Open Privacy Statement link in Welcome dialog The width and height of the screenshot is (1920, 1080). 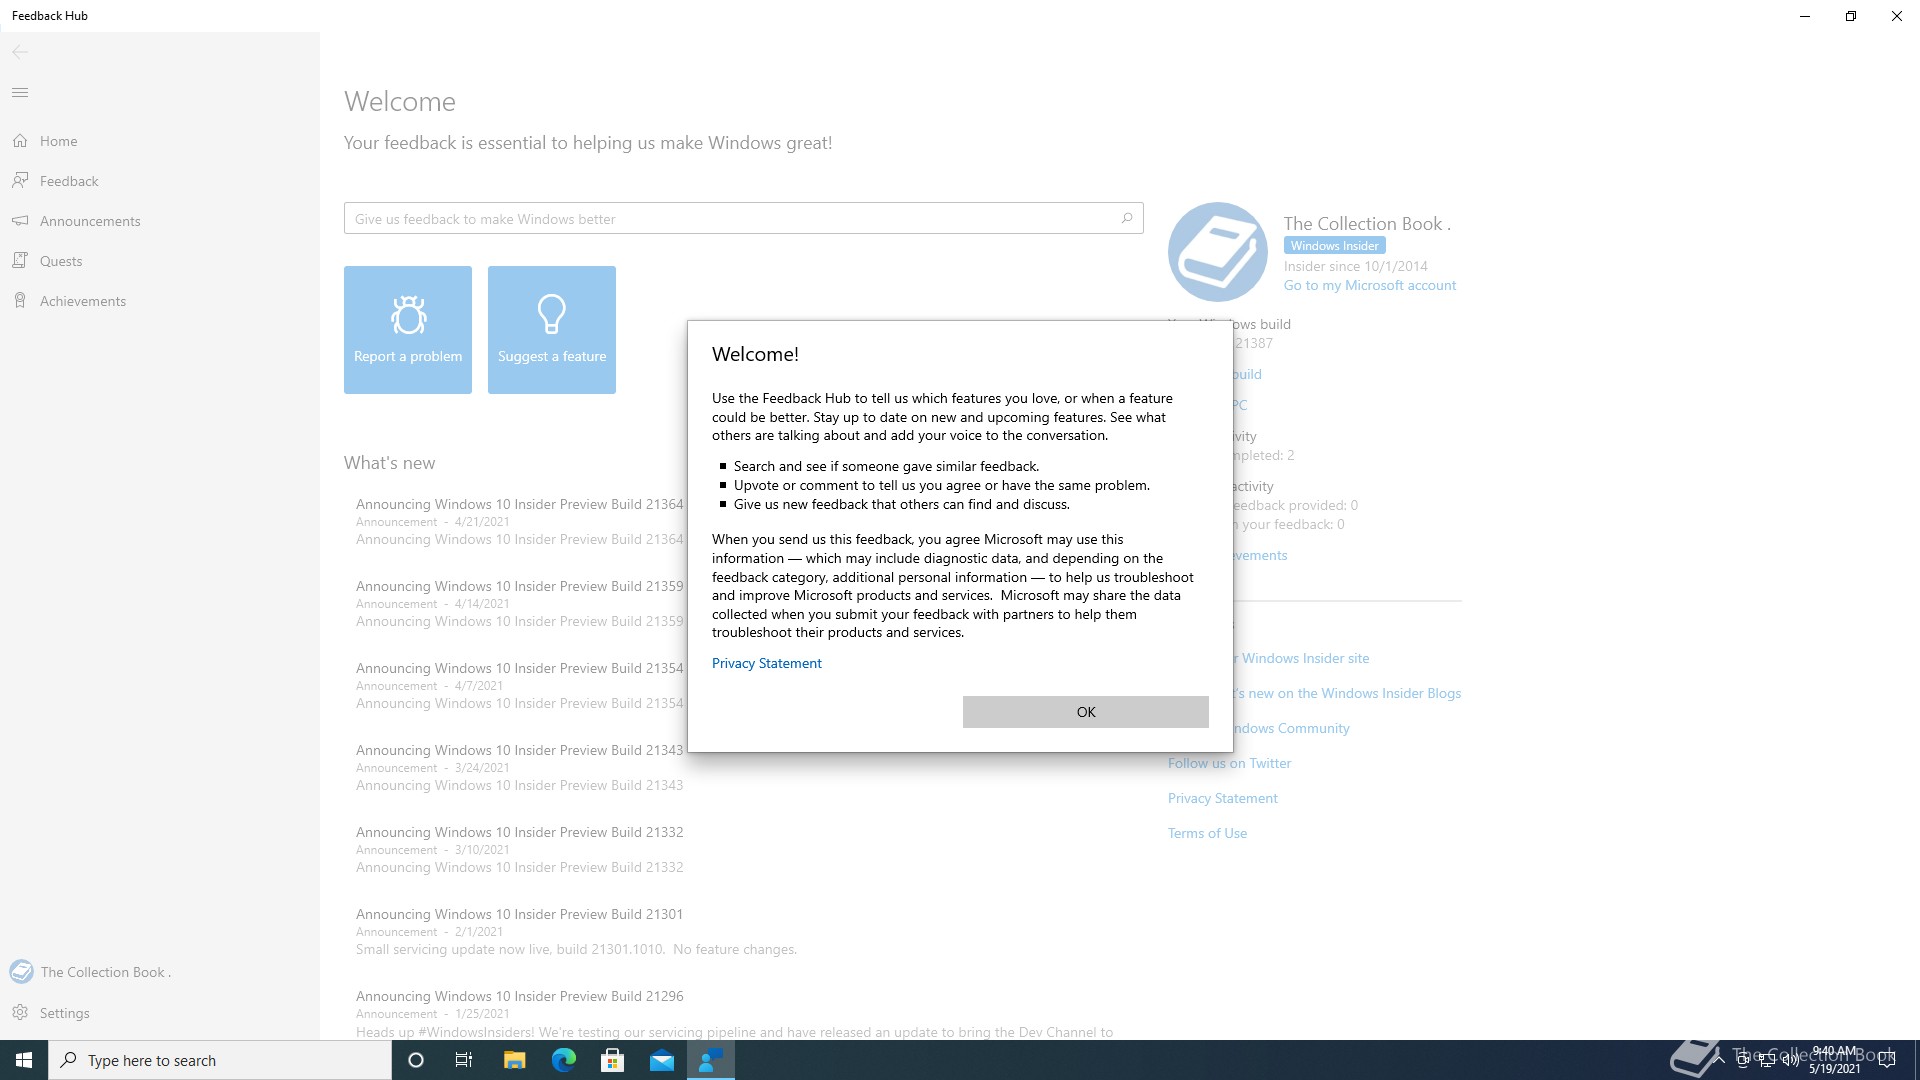(766, 663)
